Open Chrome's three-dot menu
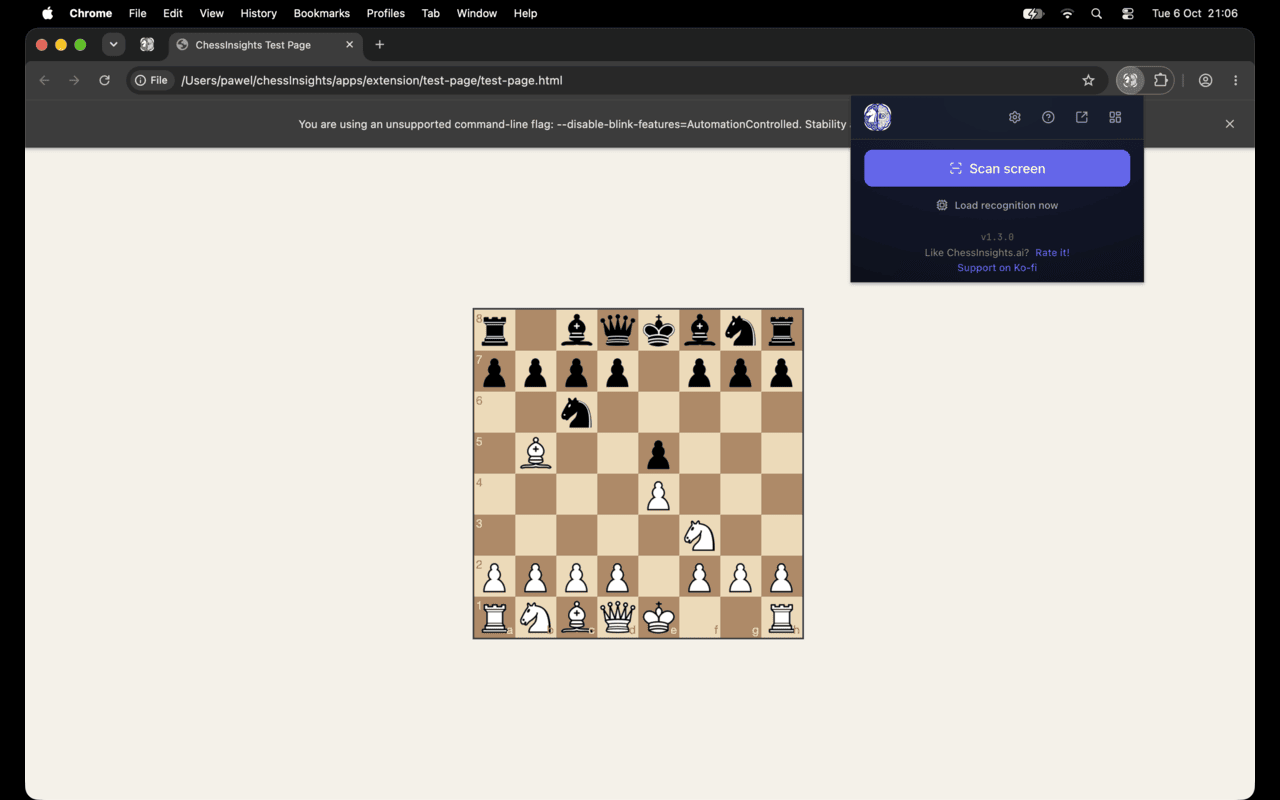Screen dimensions: 1280x800 point(1236,80)
